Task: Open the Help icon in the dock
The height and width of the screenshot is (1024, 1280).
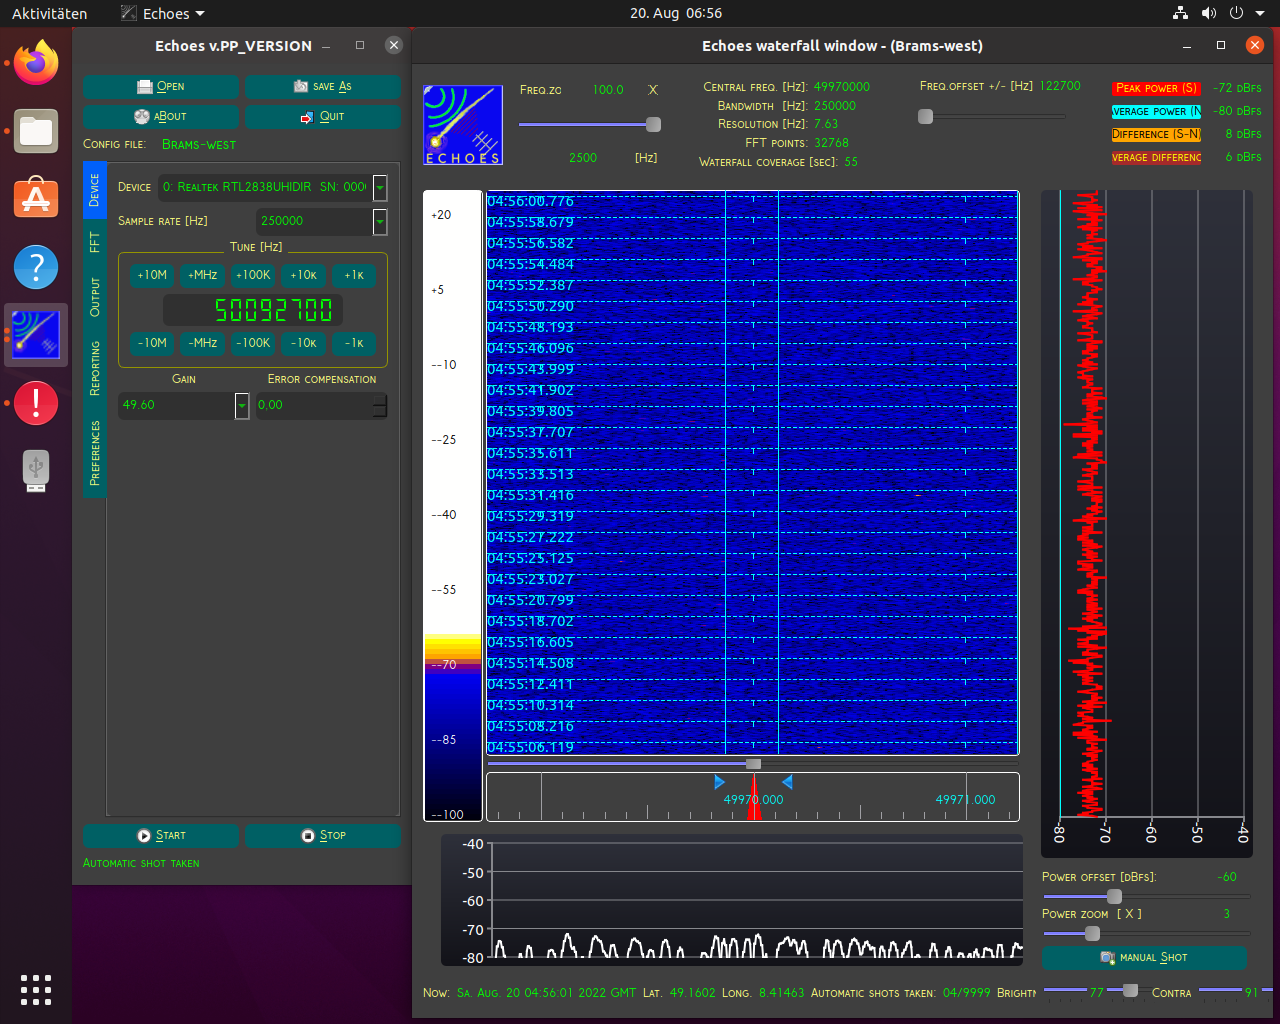Action: pyautogui.click(x=36, y=267)
